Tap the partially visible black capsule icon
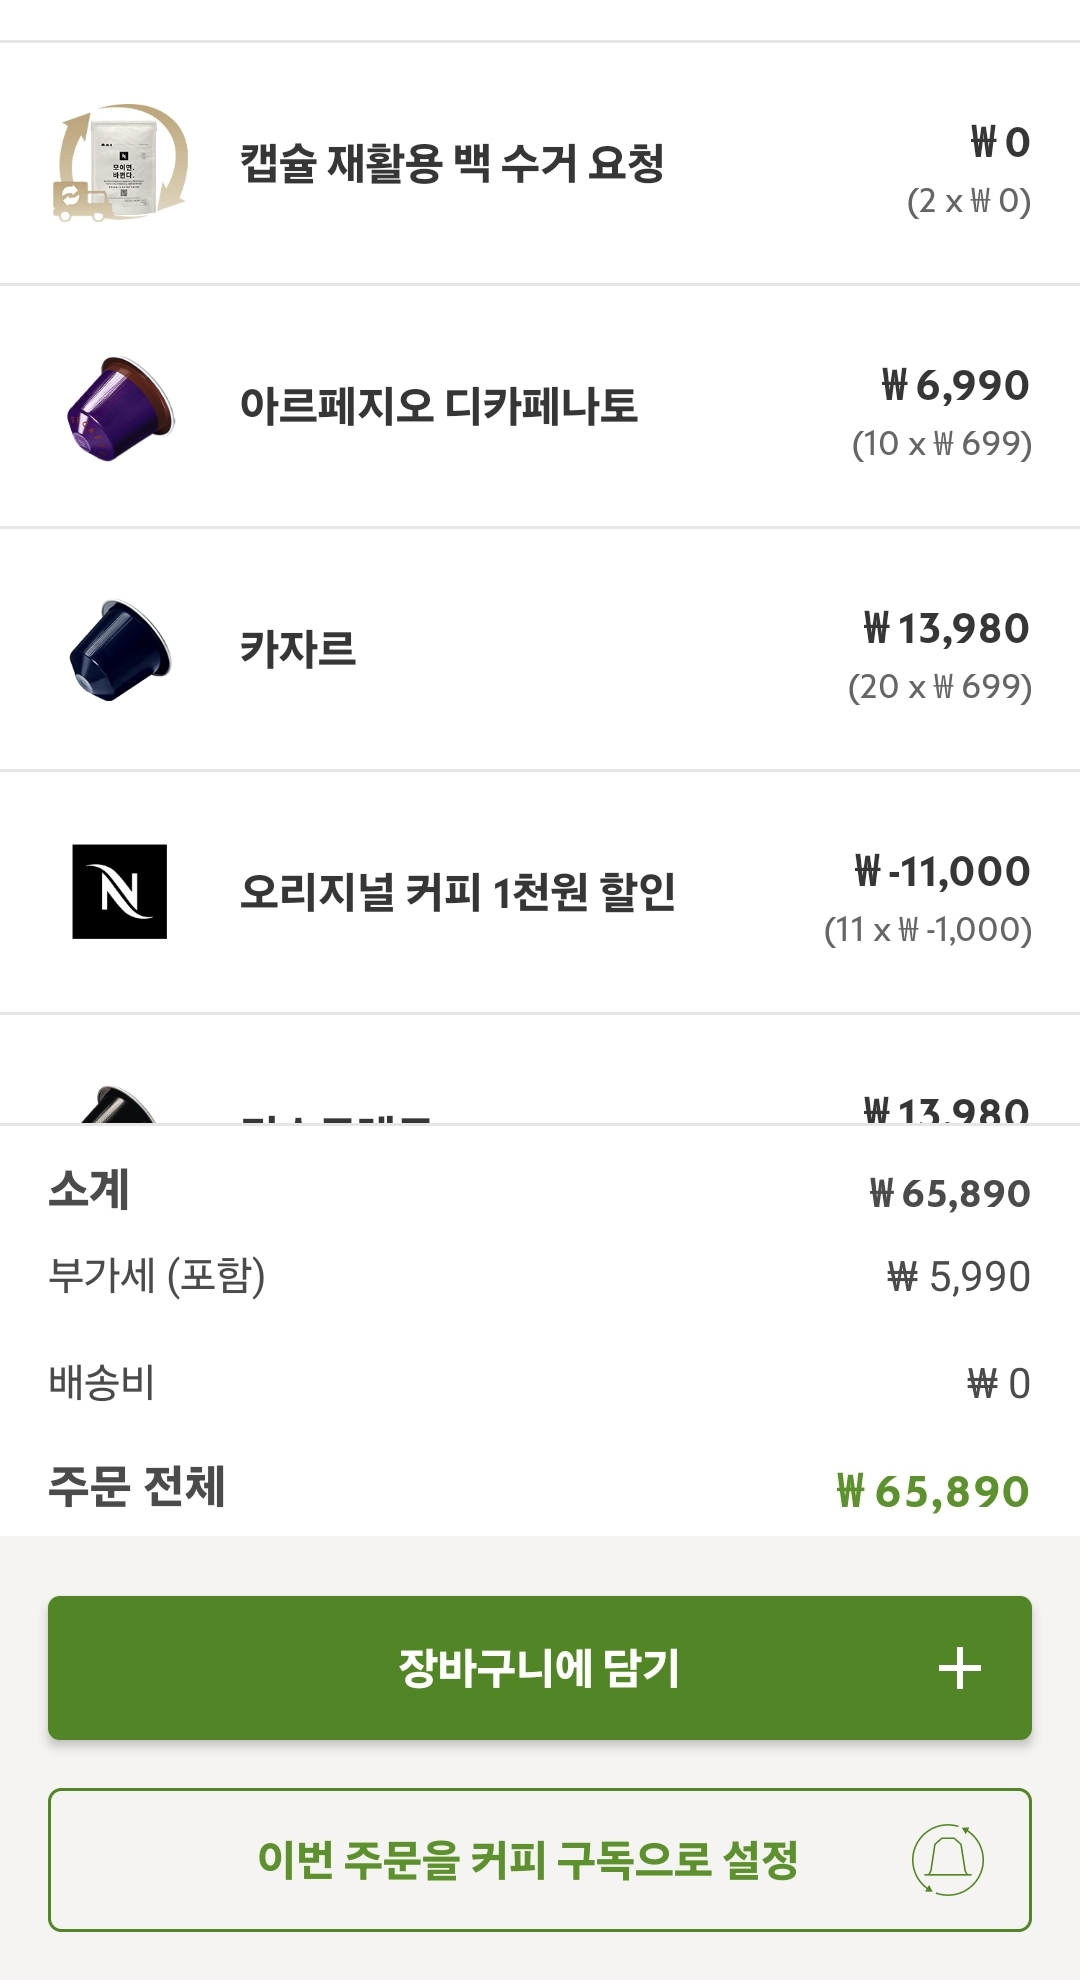The height and width of the screenshot is (1980, 1080). point(119,1106)
